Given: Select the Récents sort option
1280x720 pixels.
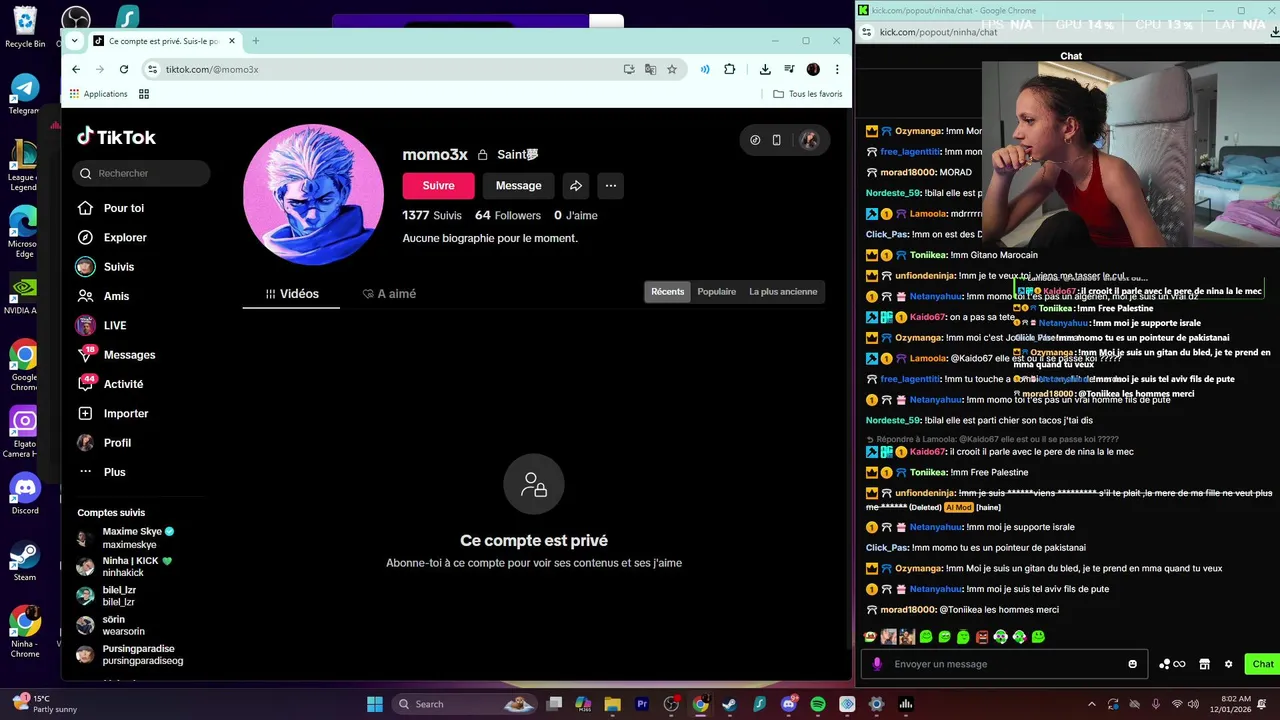Looking at the screenshot, I should pos(668,292).
